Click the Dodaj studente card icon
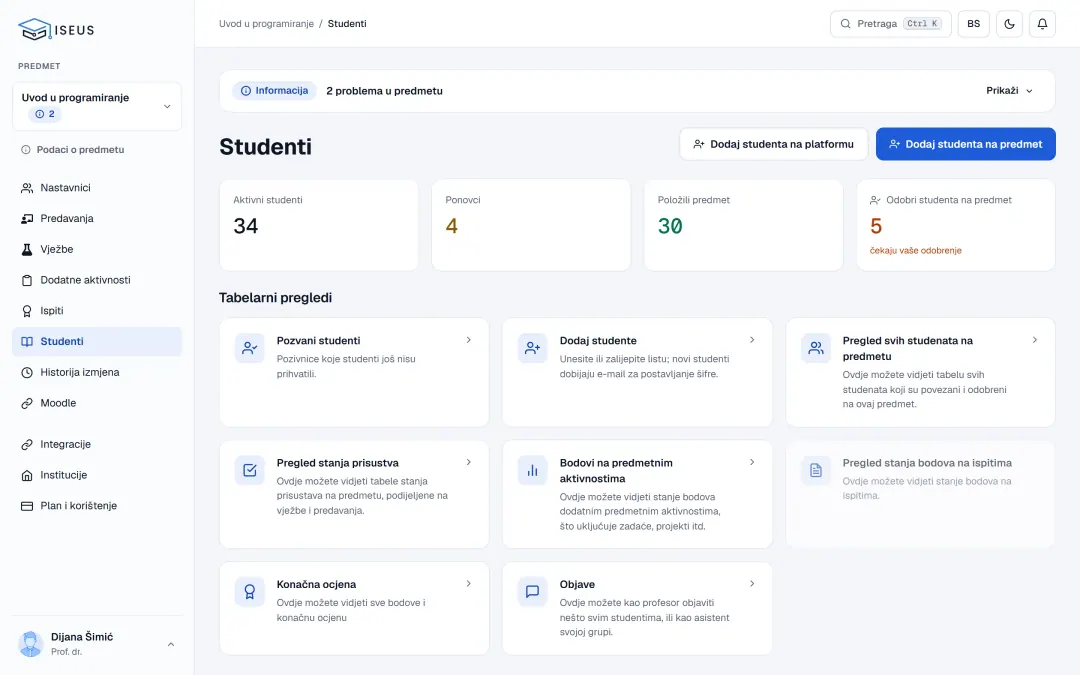 [532, 348]
